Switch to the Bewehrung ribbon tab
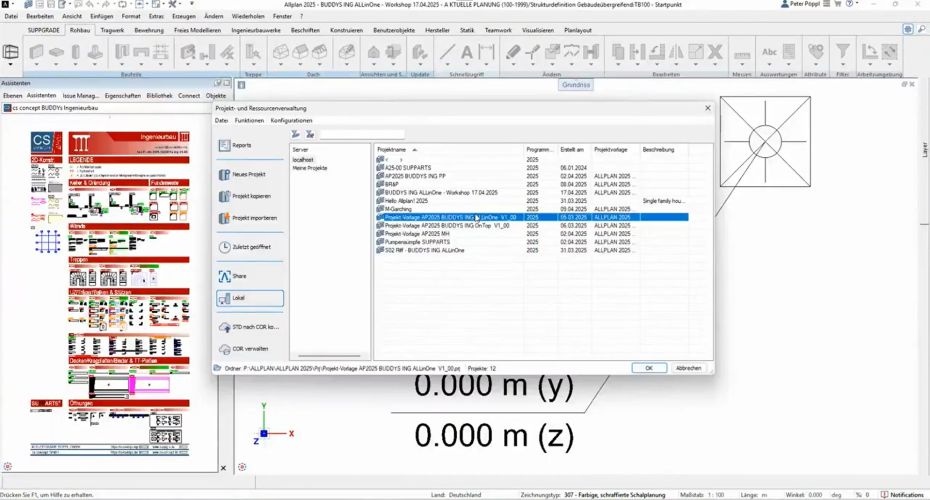Viewport: 930px width, 500px height. pos(149,30)
